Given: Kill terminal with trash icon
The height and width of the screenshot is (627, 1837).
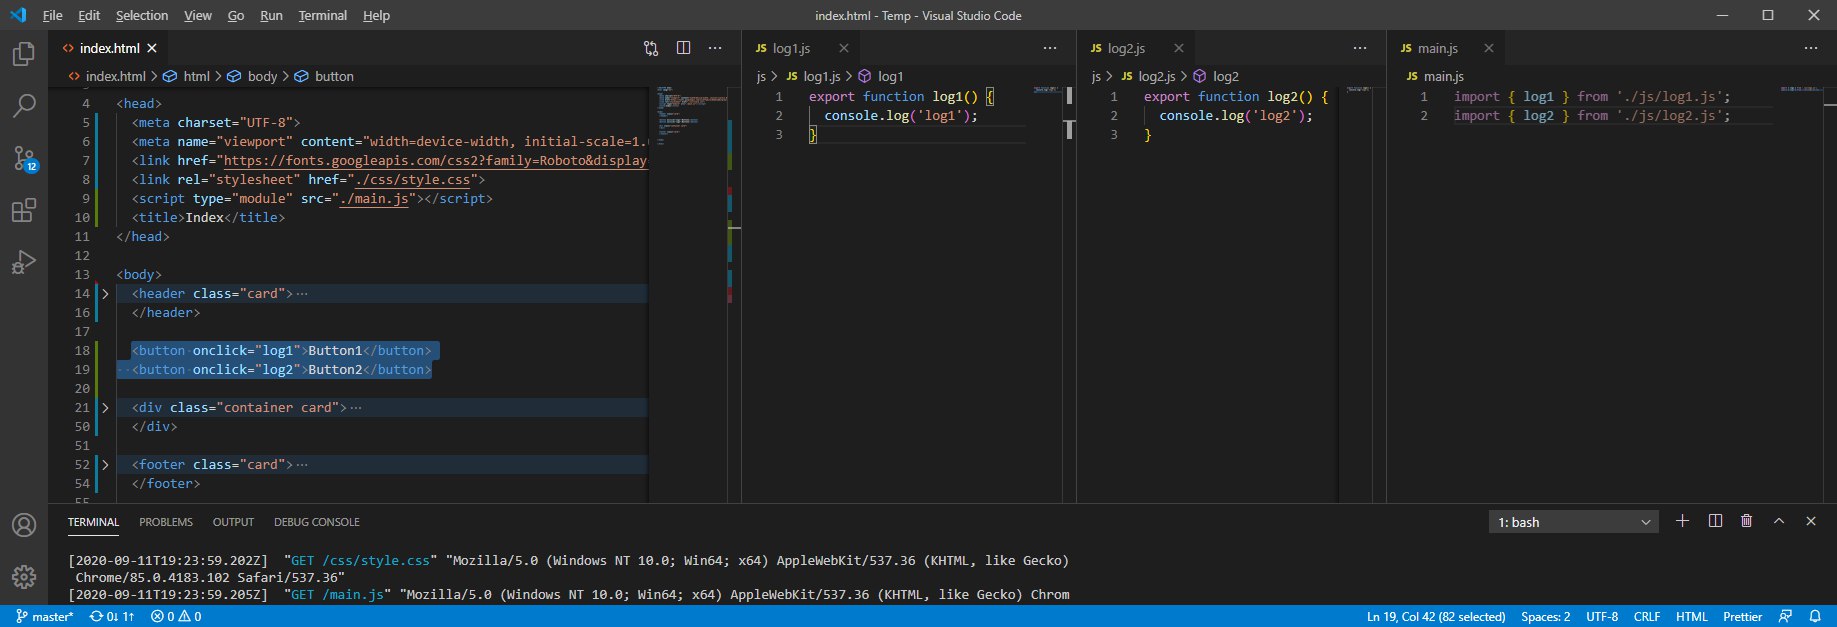Looking at the screenshot, I should click(x=1747, y=521).
